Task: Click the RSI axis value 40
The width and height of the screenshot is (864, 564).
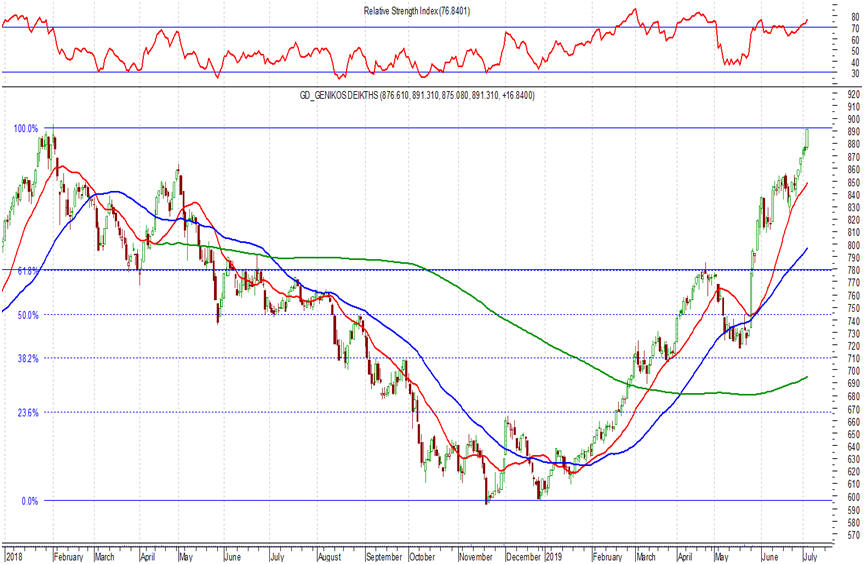Action: (855, 62)
